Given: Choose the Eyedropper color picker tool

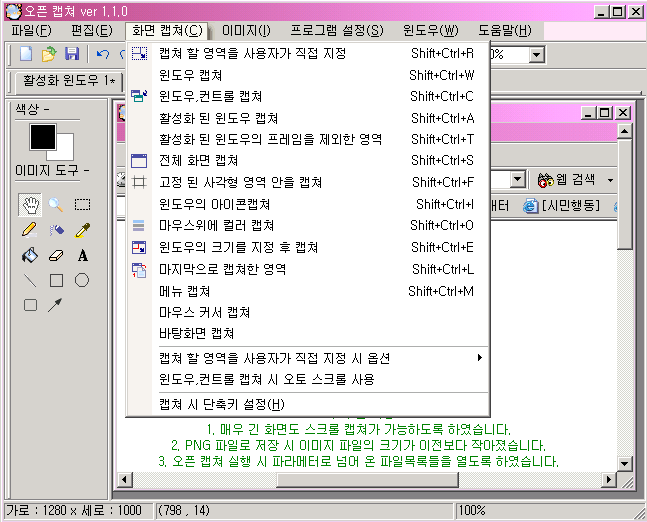Looking at the screenshot, I should click(x=82, y=230).
